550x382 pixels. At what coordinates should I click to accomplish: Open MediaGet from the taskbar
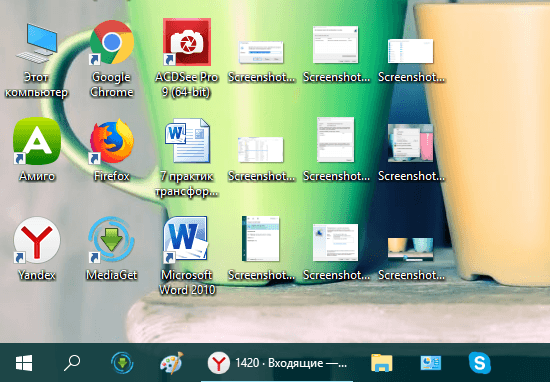[122, 363]
